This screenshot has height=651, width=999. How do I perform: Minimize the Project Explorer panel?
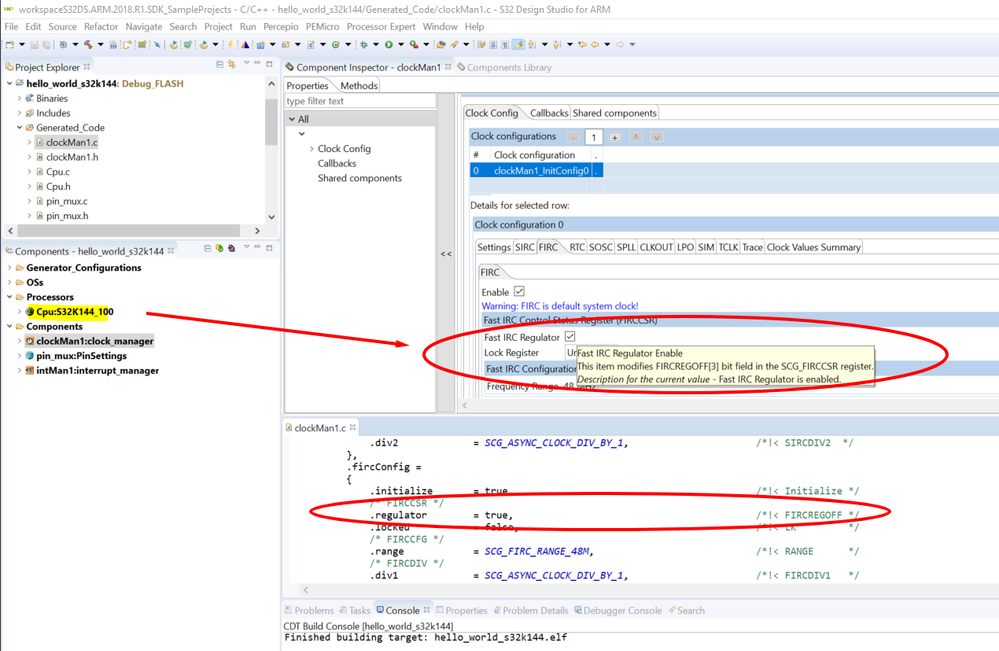[x=257, y=63]
